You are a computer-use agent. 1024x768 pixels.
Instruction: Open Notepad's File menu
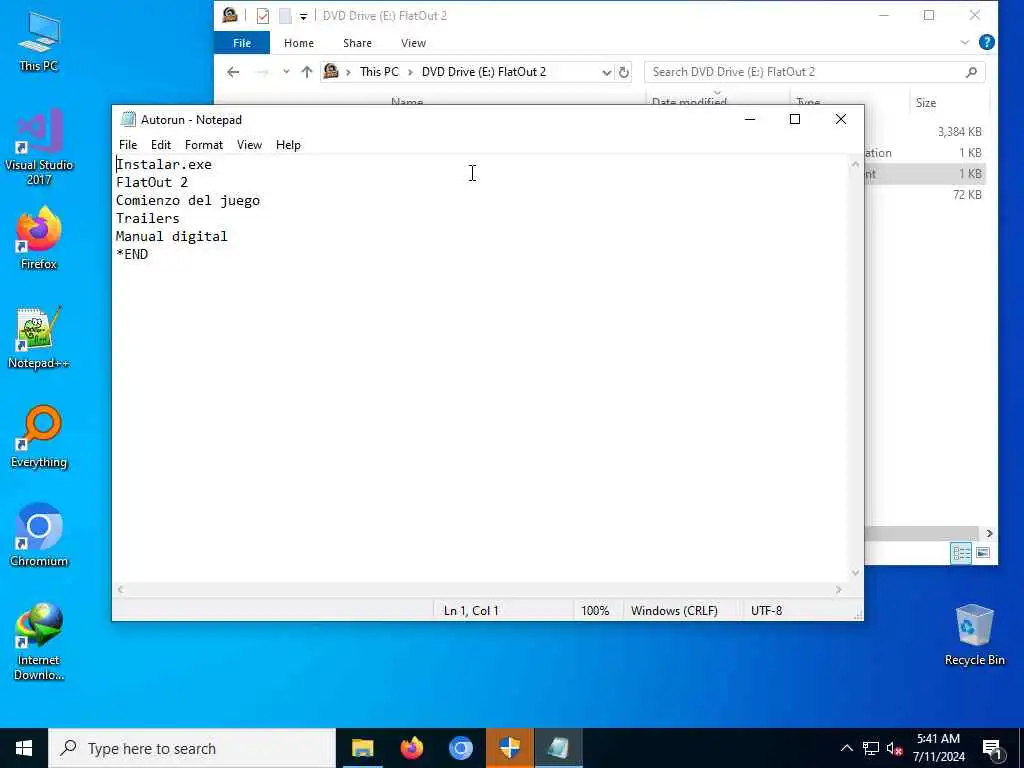pyautogui.click(x=128, y=145)
